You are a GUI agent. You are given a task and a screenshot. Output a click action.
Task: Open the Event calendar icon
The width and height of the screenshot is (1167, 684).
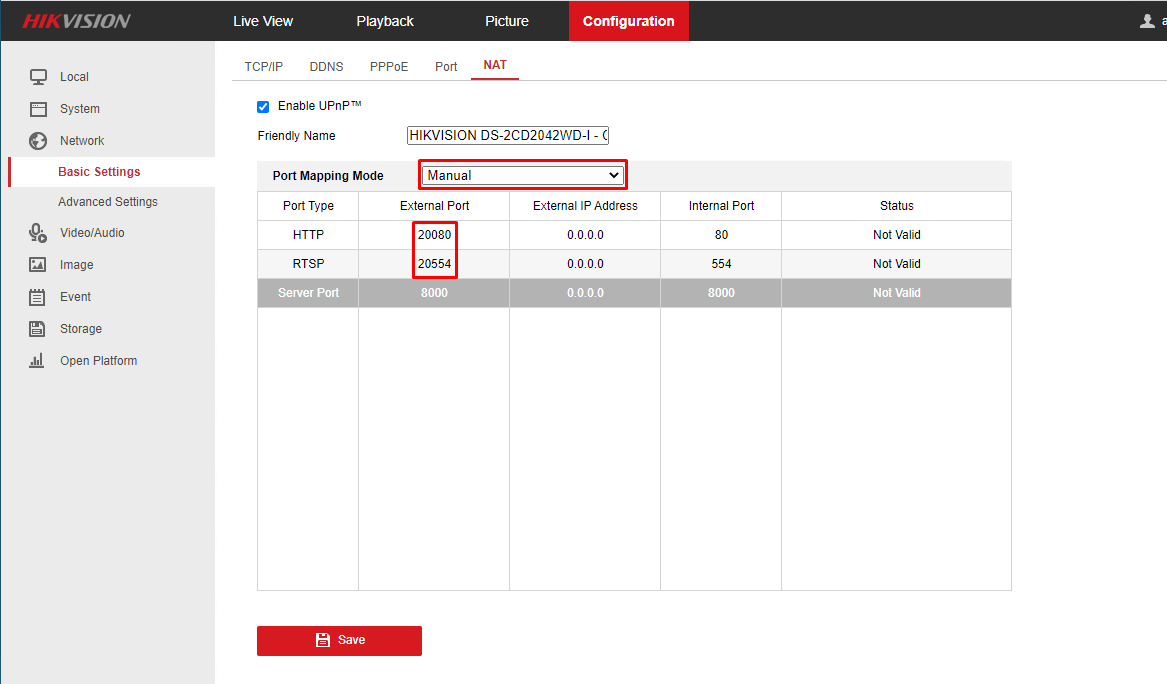click(37, 296)
